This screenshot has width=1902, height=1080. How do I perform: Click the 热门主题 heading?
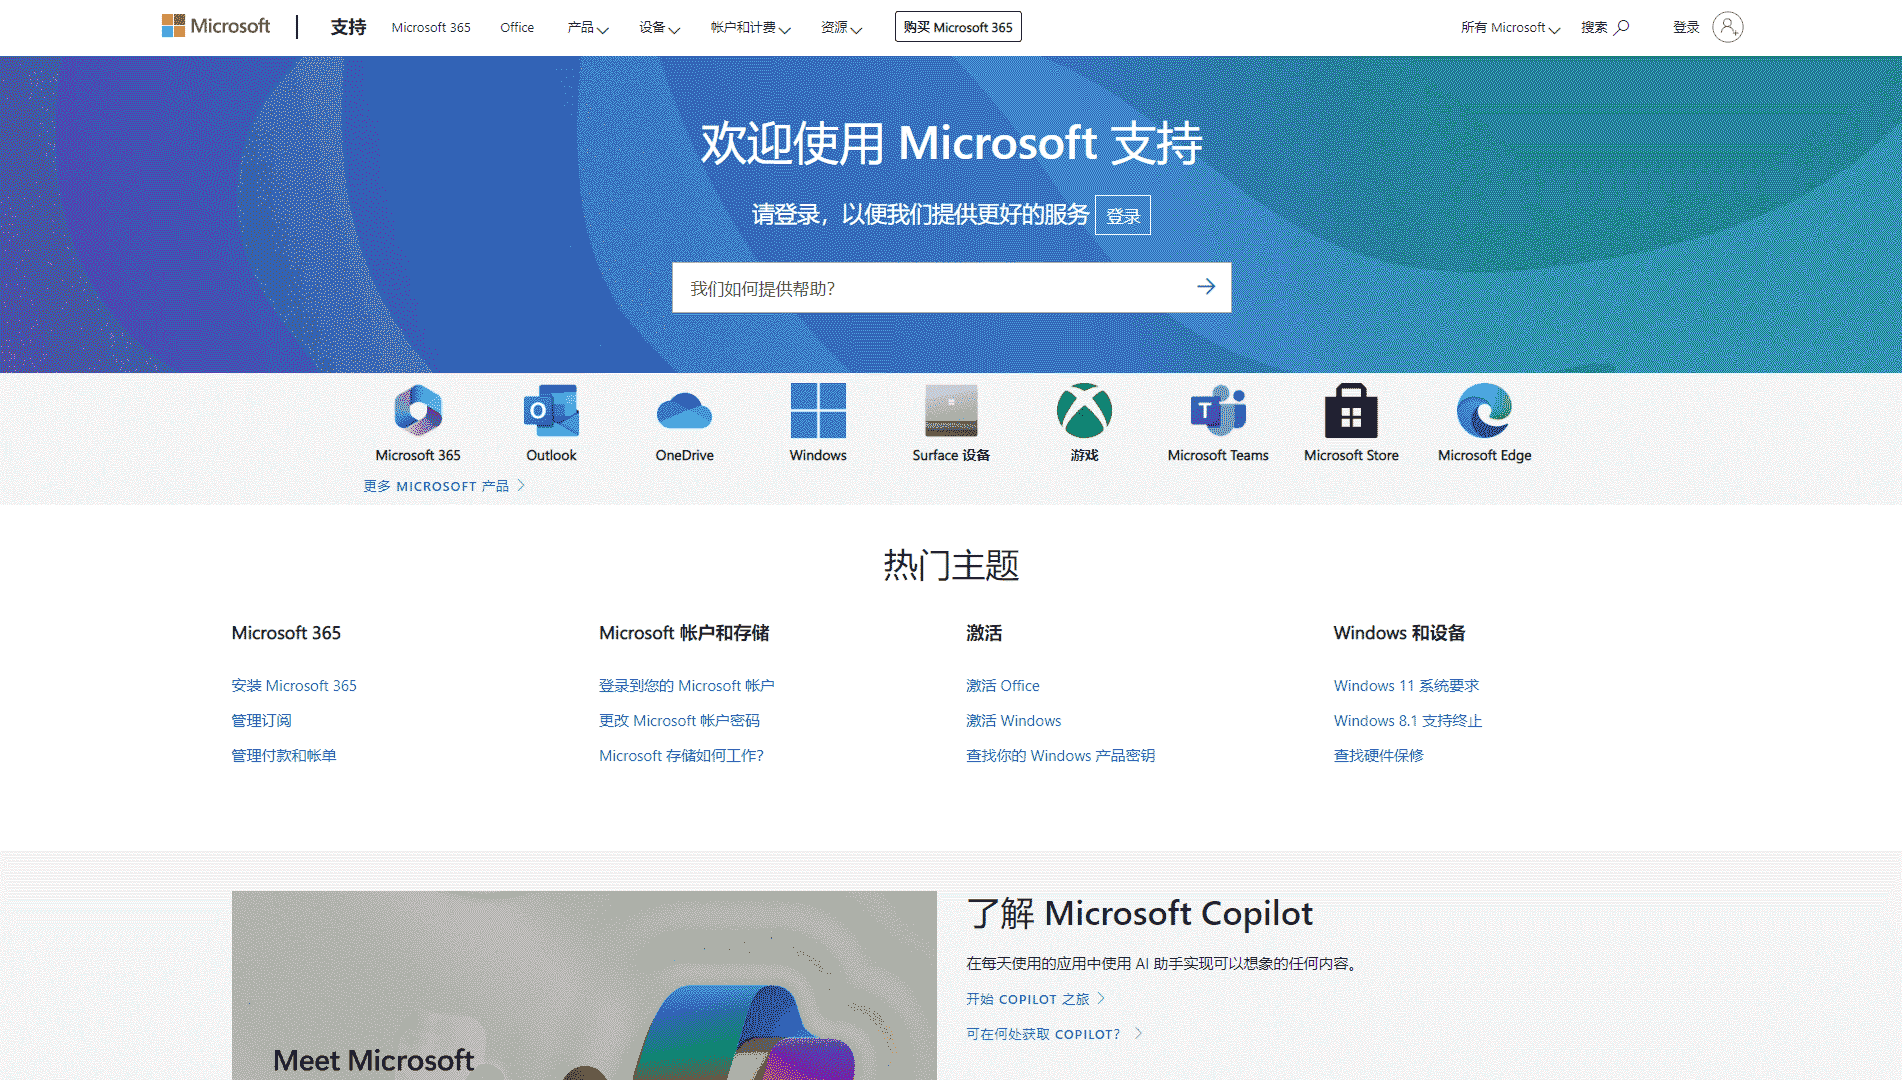951,566
